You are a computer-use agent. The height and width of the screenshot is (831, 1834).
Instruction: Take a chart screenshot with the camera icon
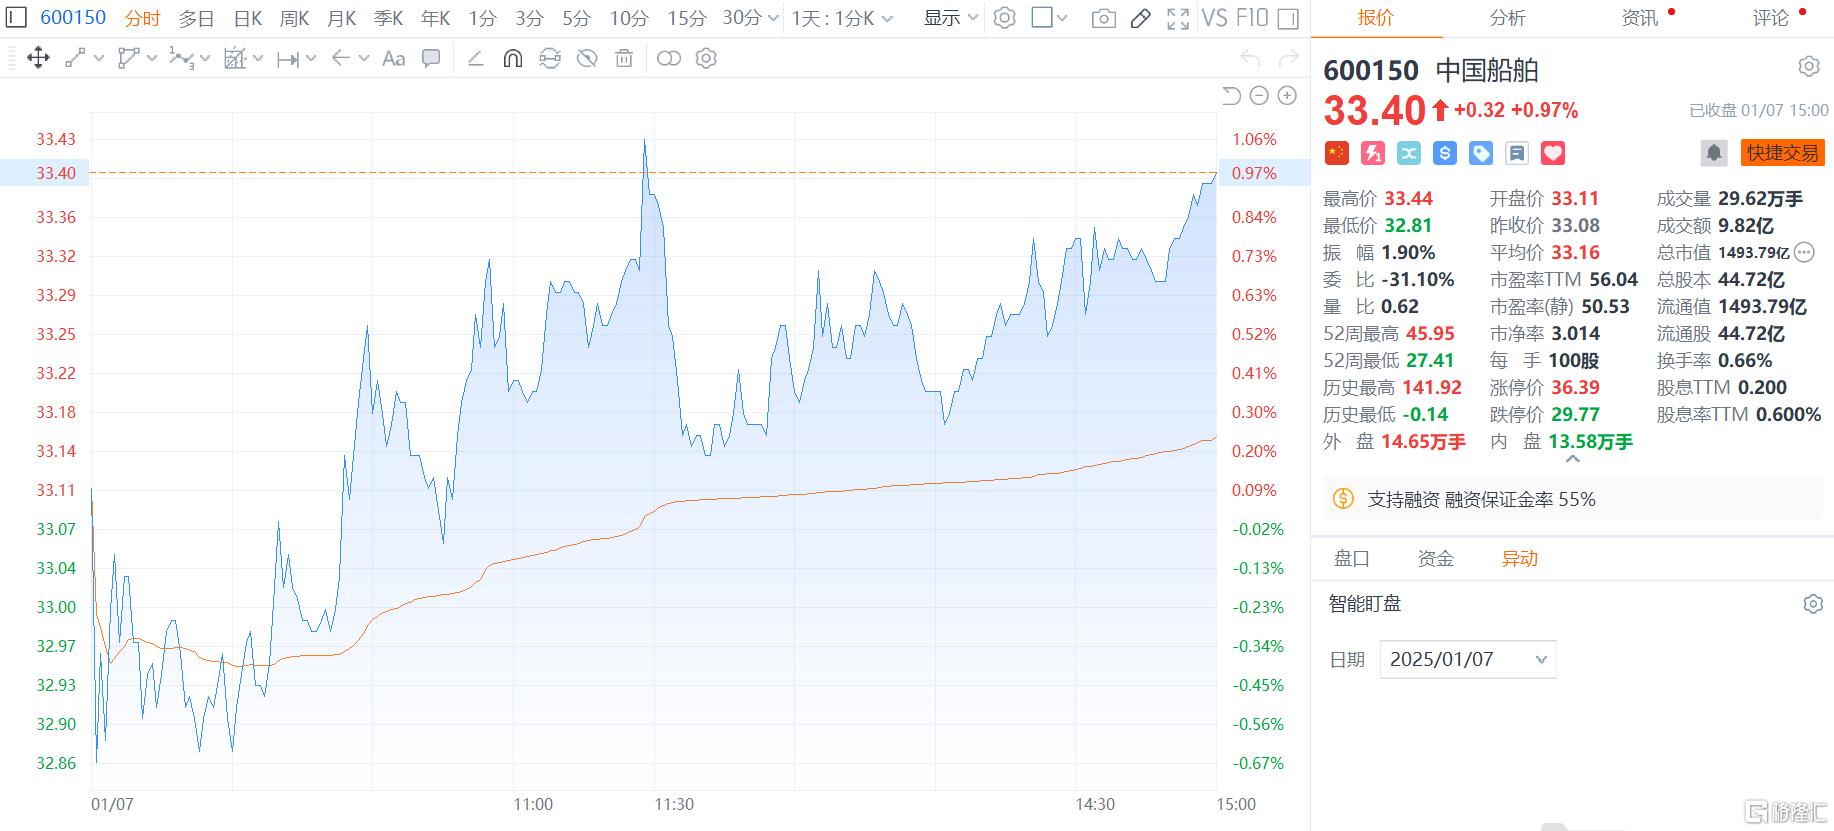(1103, 18)
